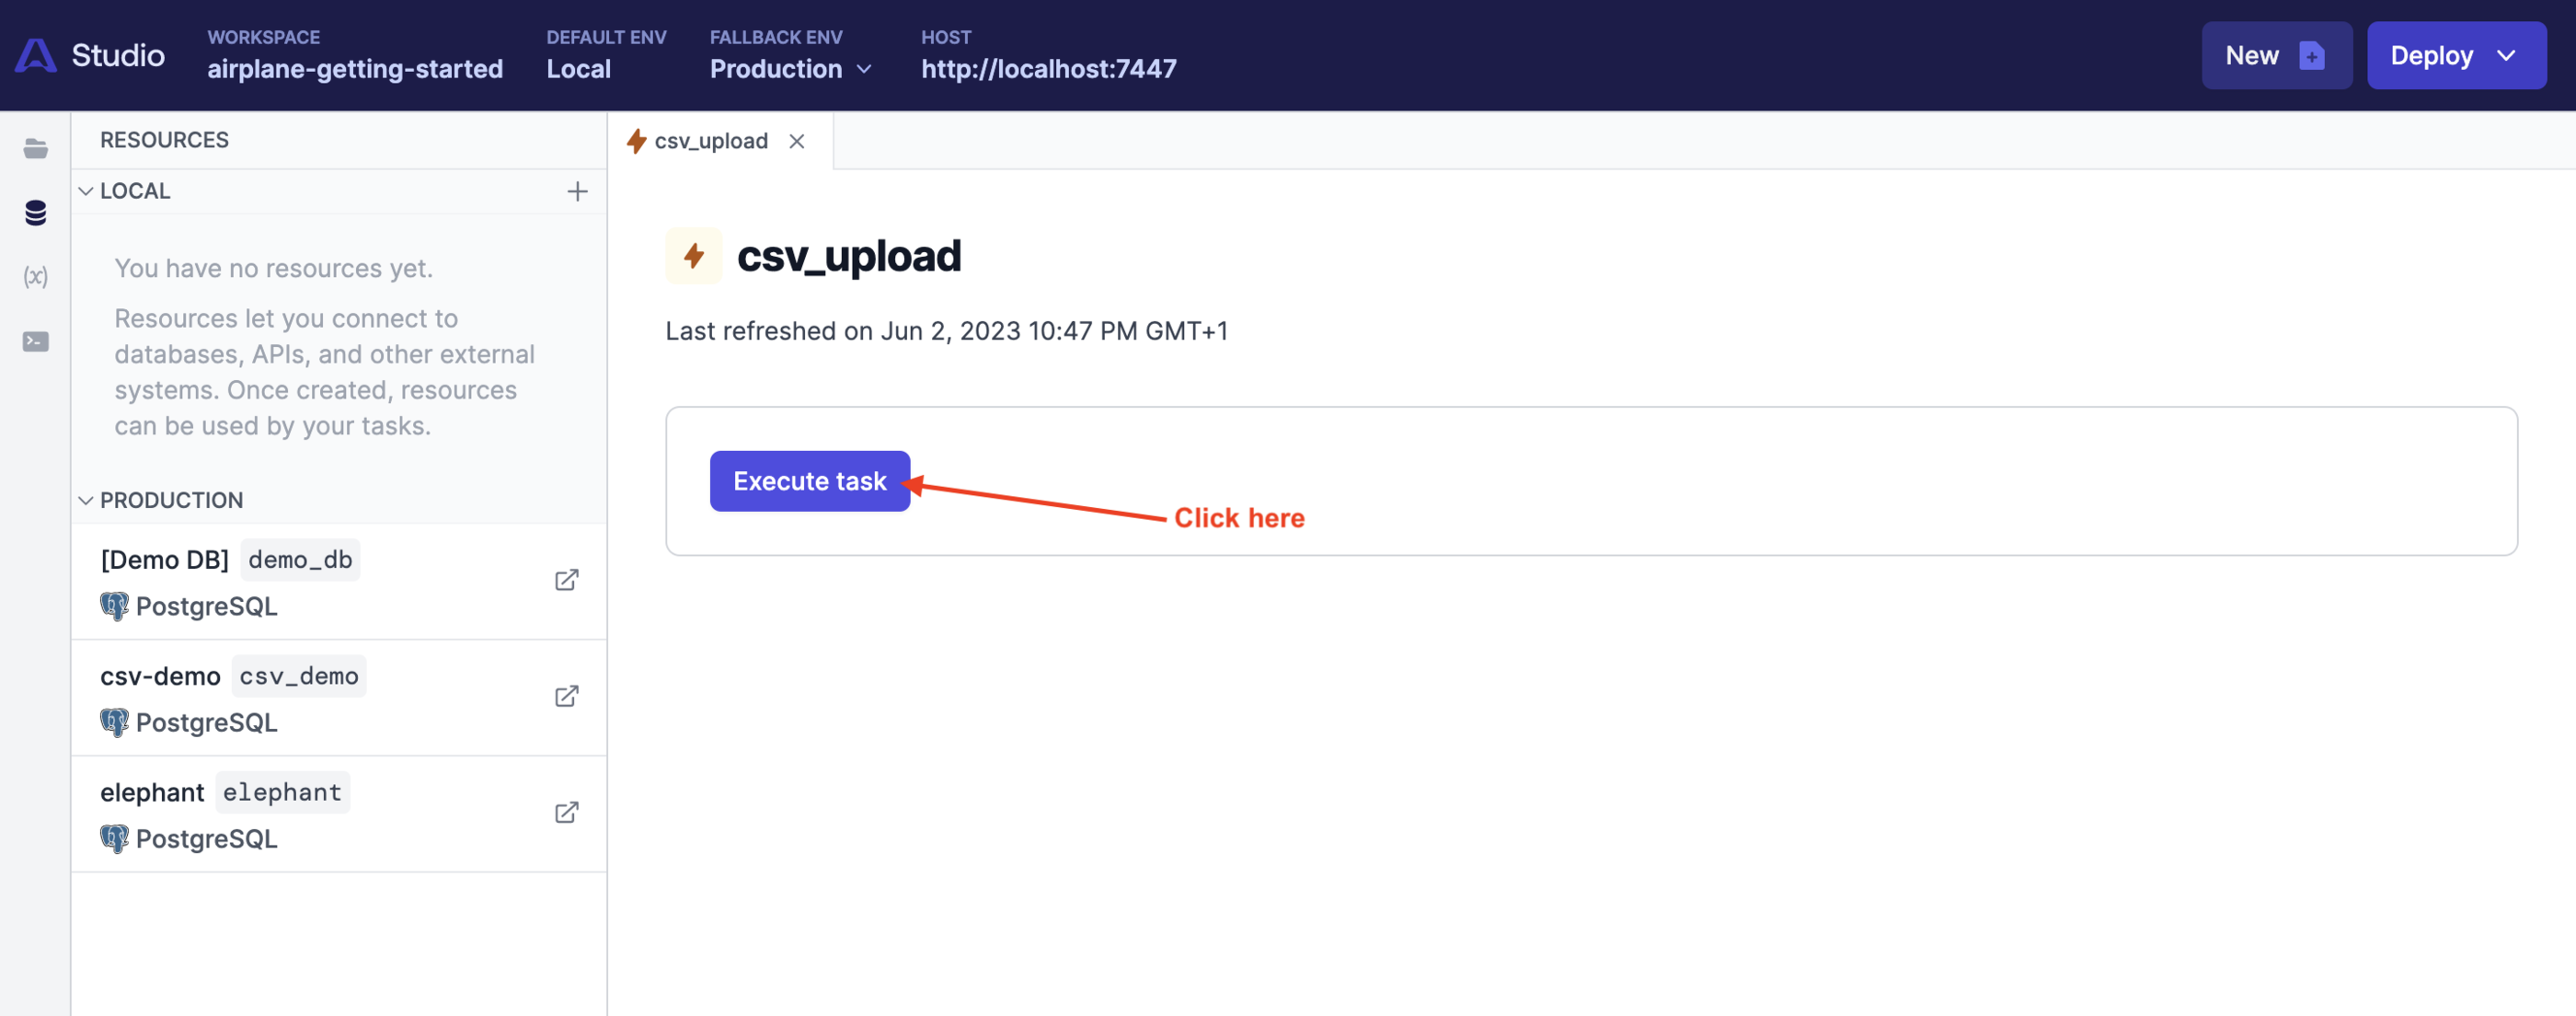Image resolution: width=2576 pixels, height=1016 pixels.
Task: Select the elephant resource row
Action: tap(339, 814)
